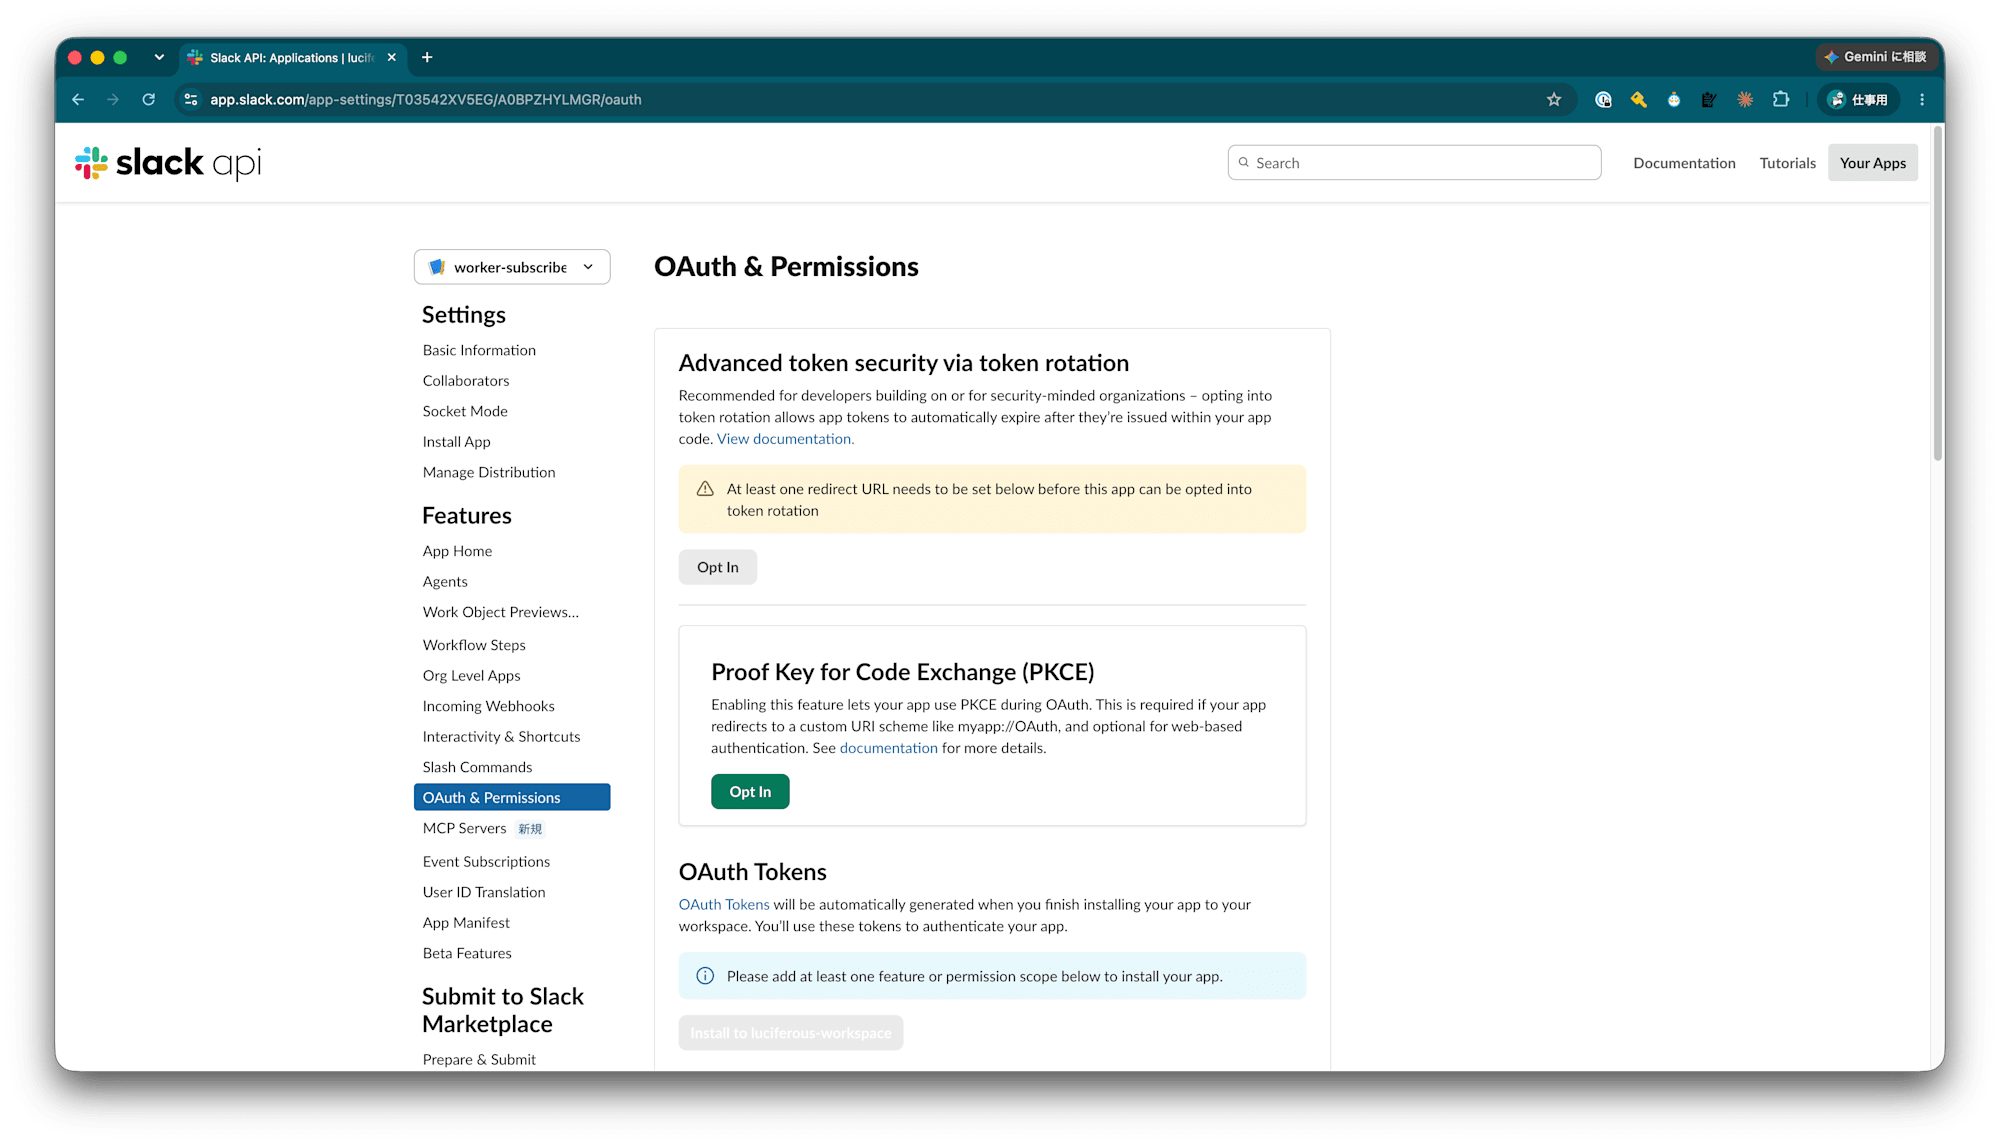Click the green PKCE Opt In button
This screenshot has width=2000, height=1144.
coord(750,792)
